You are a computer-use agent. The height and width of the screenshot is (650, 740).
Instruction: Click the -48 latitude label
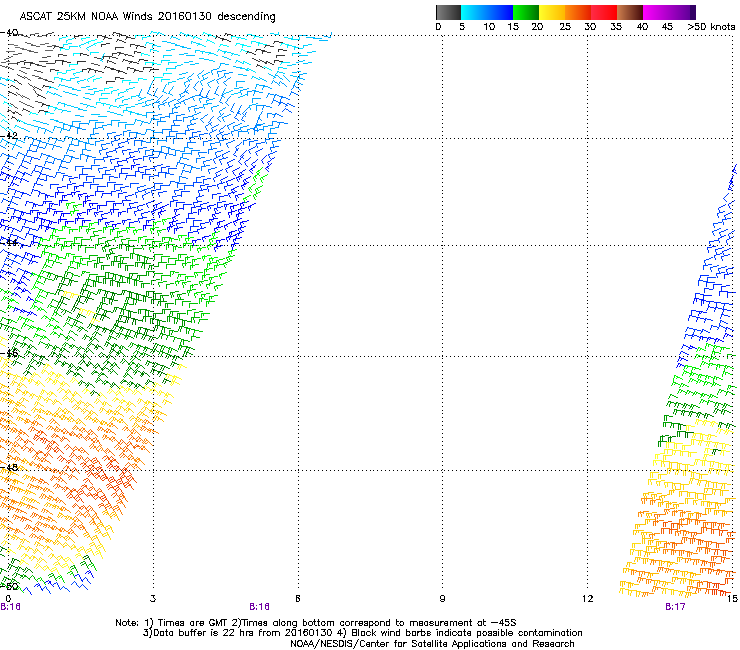9,467
